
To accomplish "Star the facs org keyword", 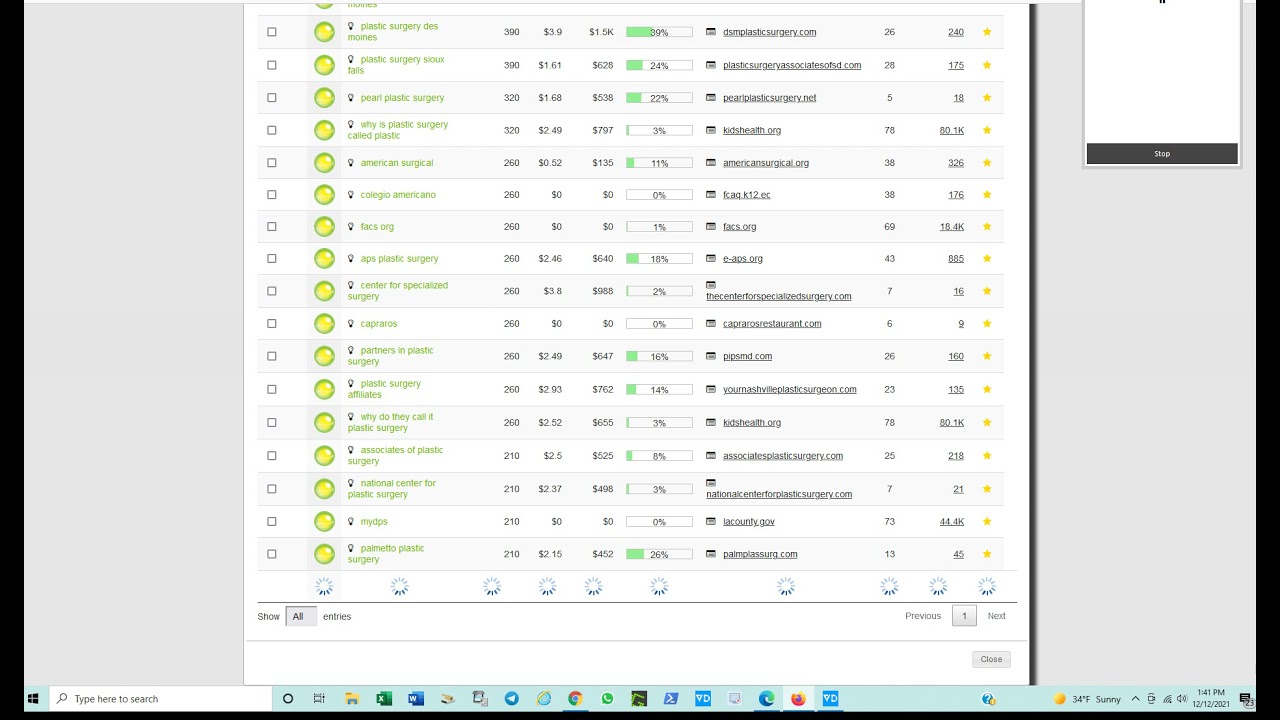I will point(987,227).
